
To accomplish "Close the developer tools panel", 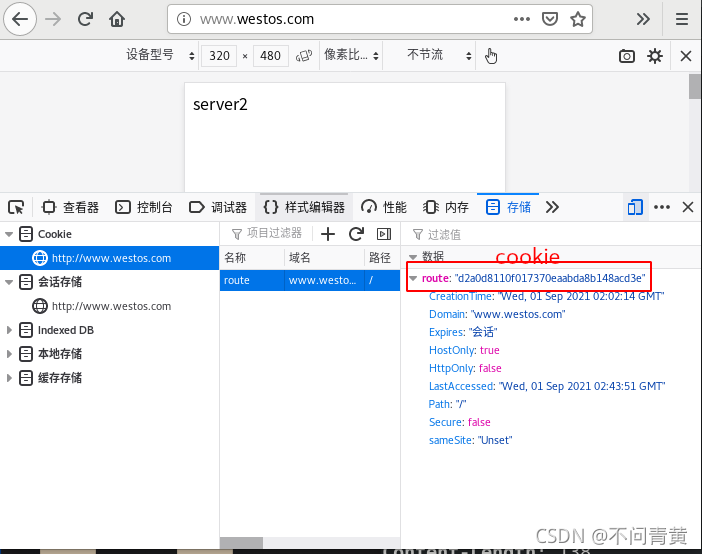I will (x=688, y=207).
